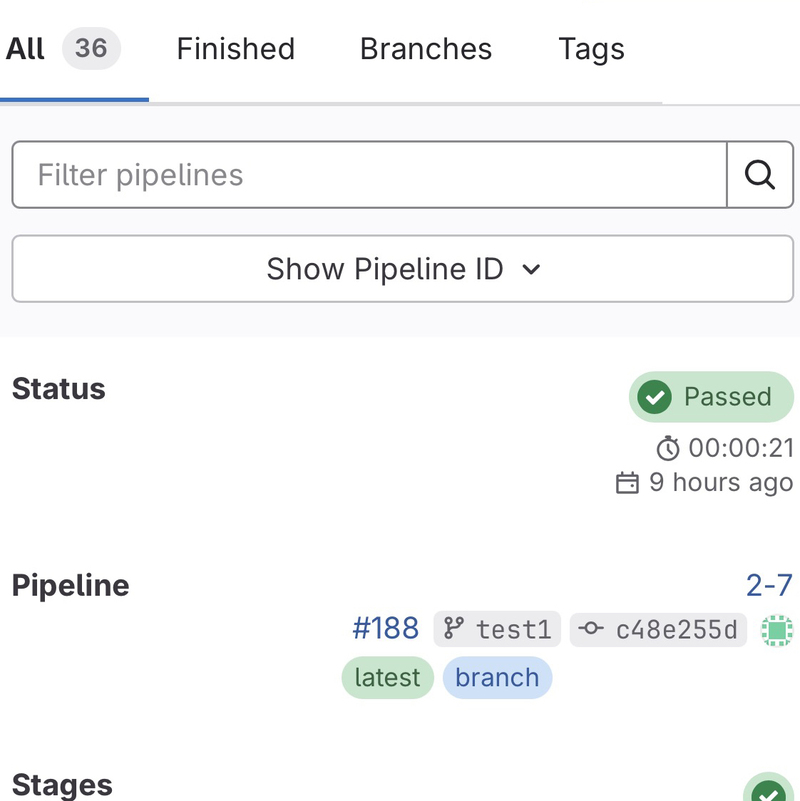The image size is (800, 801).
Task: Click the magnifier search icon button
Action: pos(760,175)
